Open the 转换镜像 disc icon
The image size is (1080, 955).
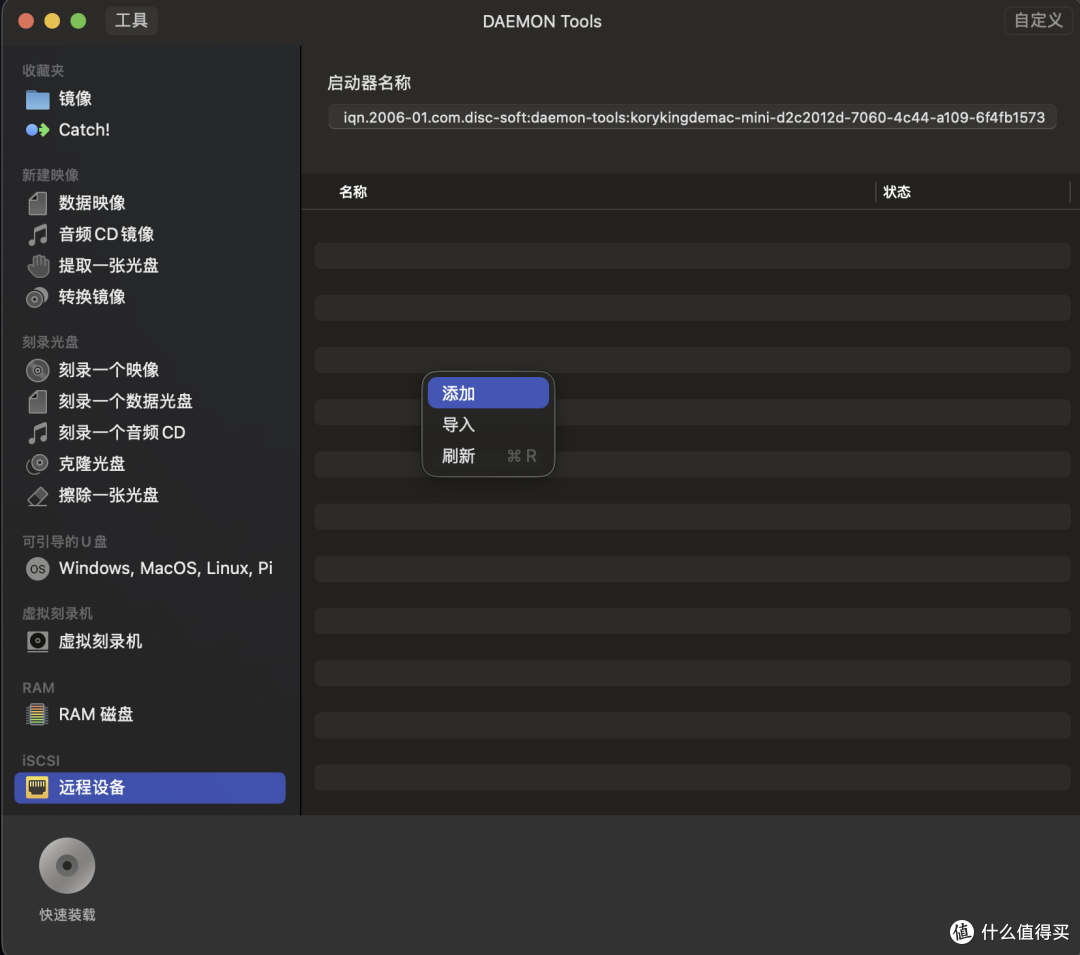pyautogui.click(x=37, y=297)
